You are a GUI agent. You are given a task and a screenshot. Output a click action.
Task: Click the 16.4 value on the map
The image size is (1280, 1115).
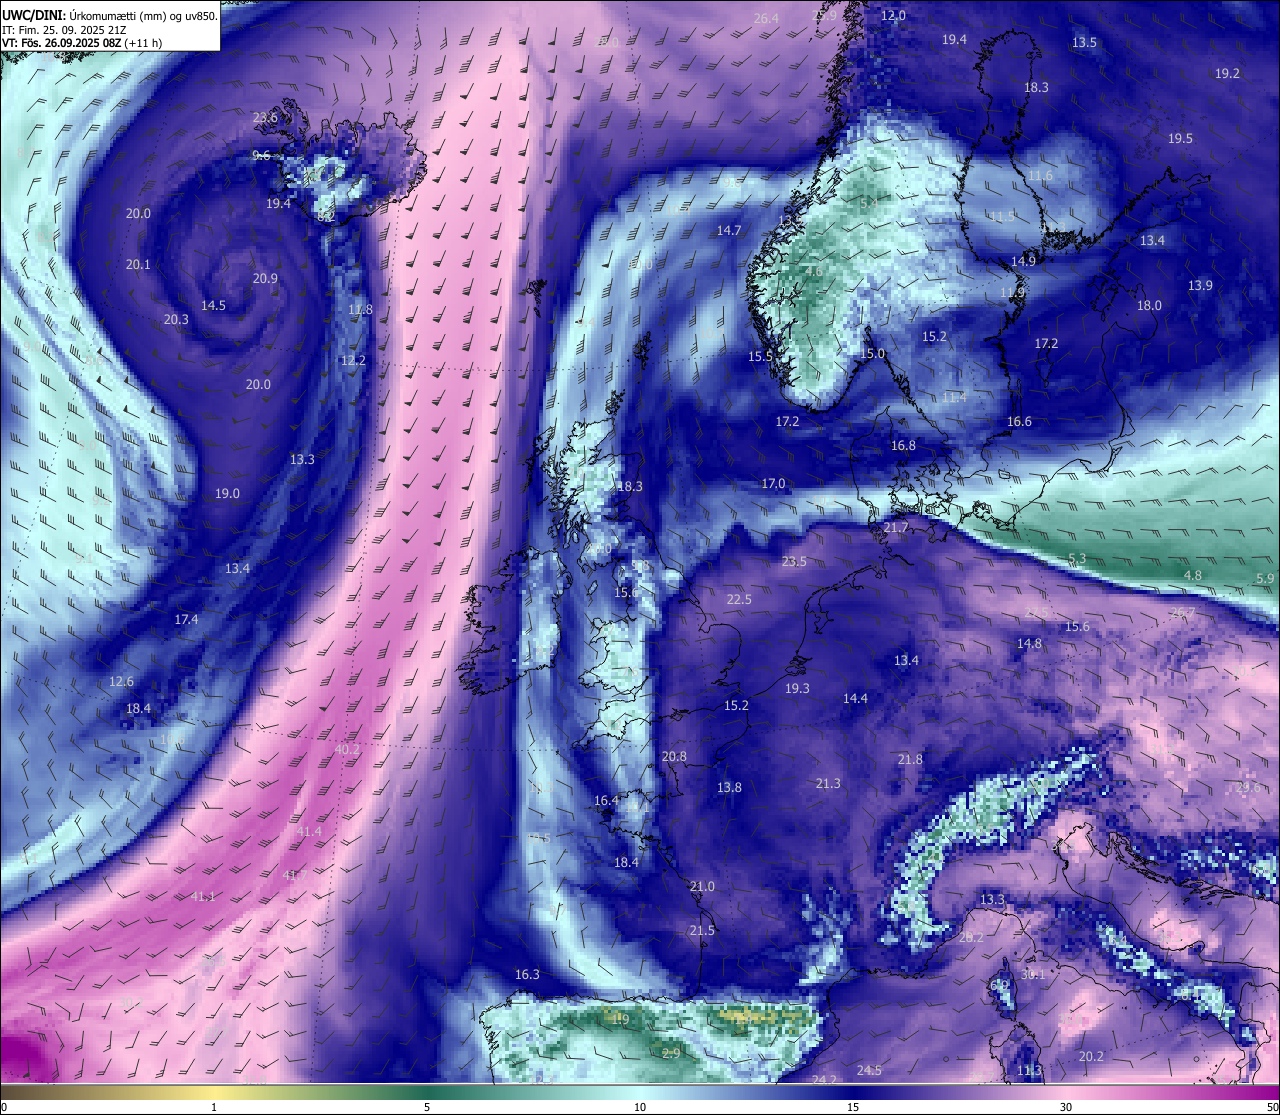click(607, 800)
